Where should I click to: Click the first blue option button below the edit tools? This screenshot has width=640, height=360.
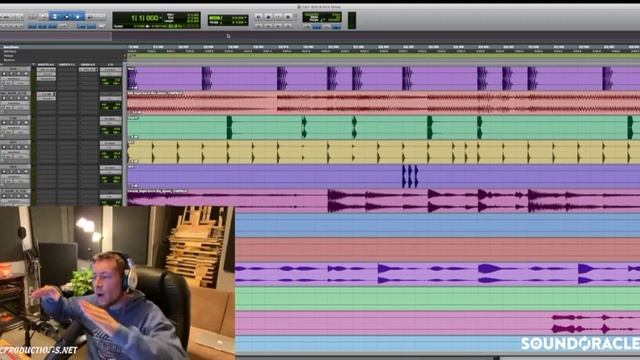(32, 26)
